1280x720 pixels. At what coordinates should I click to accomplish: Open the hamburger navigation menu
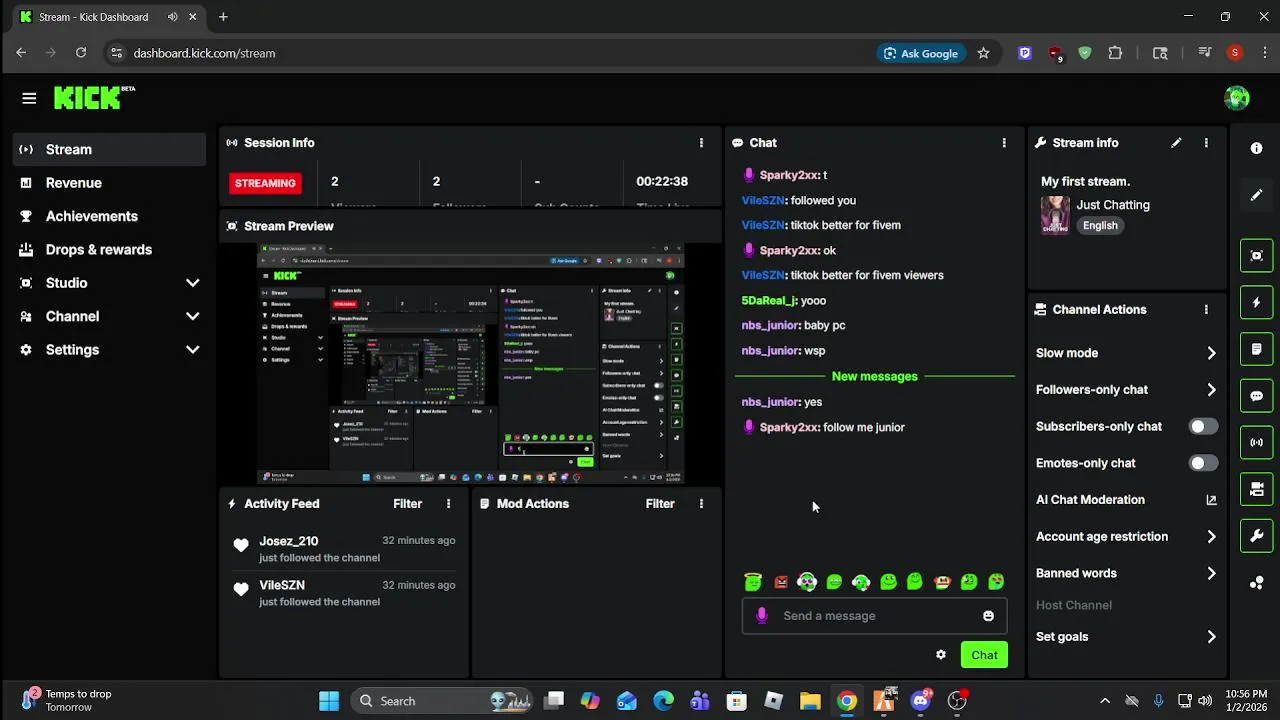(x=29, y=98)
